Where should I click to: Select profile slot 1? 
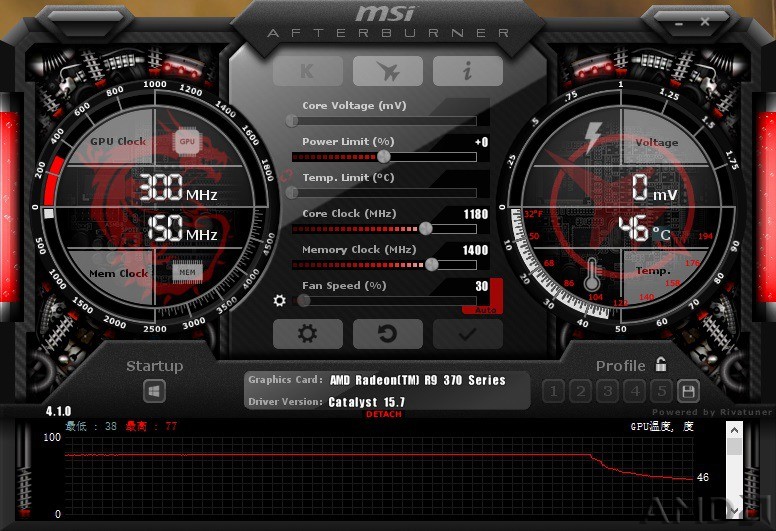click(554, 391)
